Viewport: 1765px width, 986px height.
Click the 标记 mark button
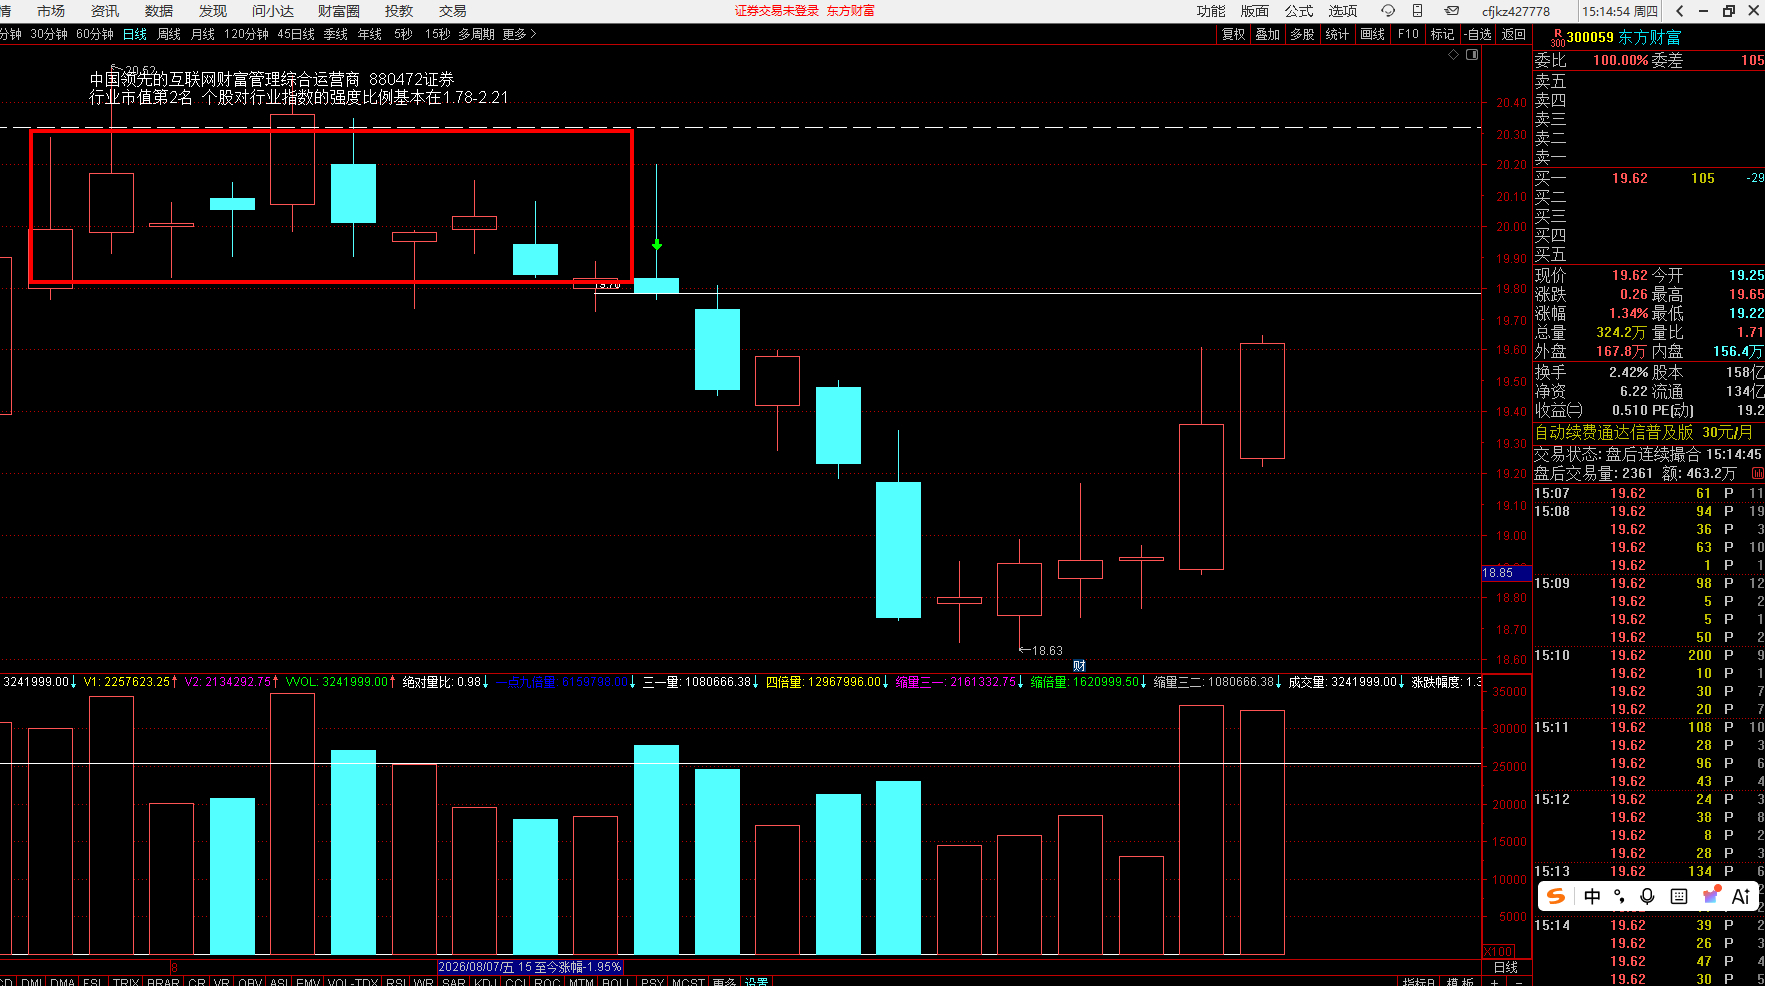pos(1443,34)
